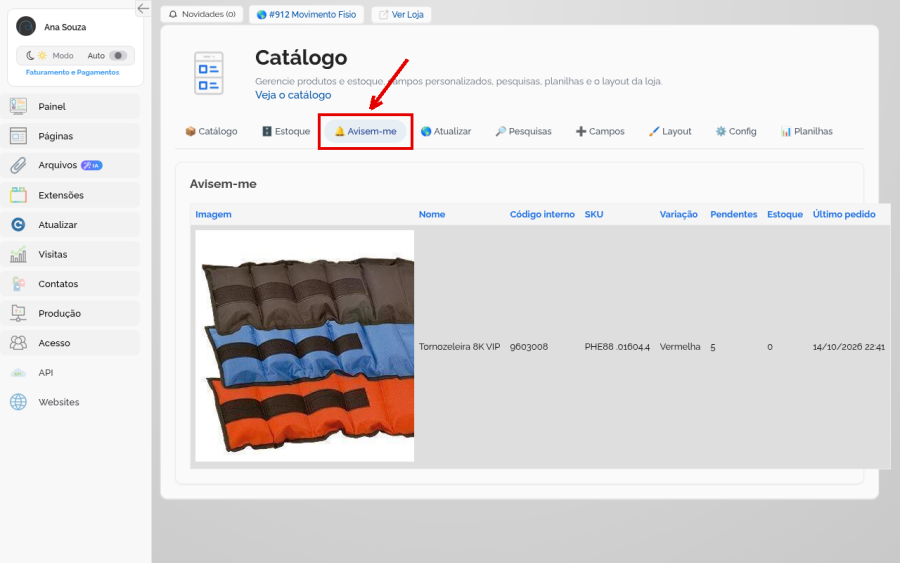This screenshot has width=900, height=563.
Task: Open Faturamento e Pagamentos link
Action: coord(72,72)
